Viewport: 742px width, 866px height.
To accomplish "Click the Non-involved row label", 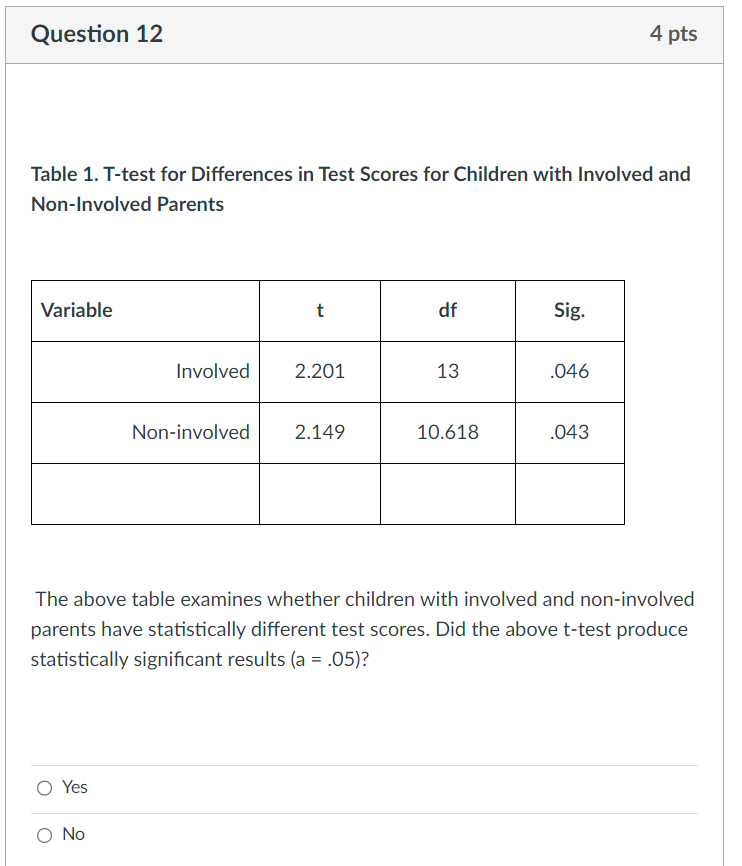I will tap(191, 432).
